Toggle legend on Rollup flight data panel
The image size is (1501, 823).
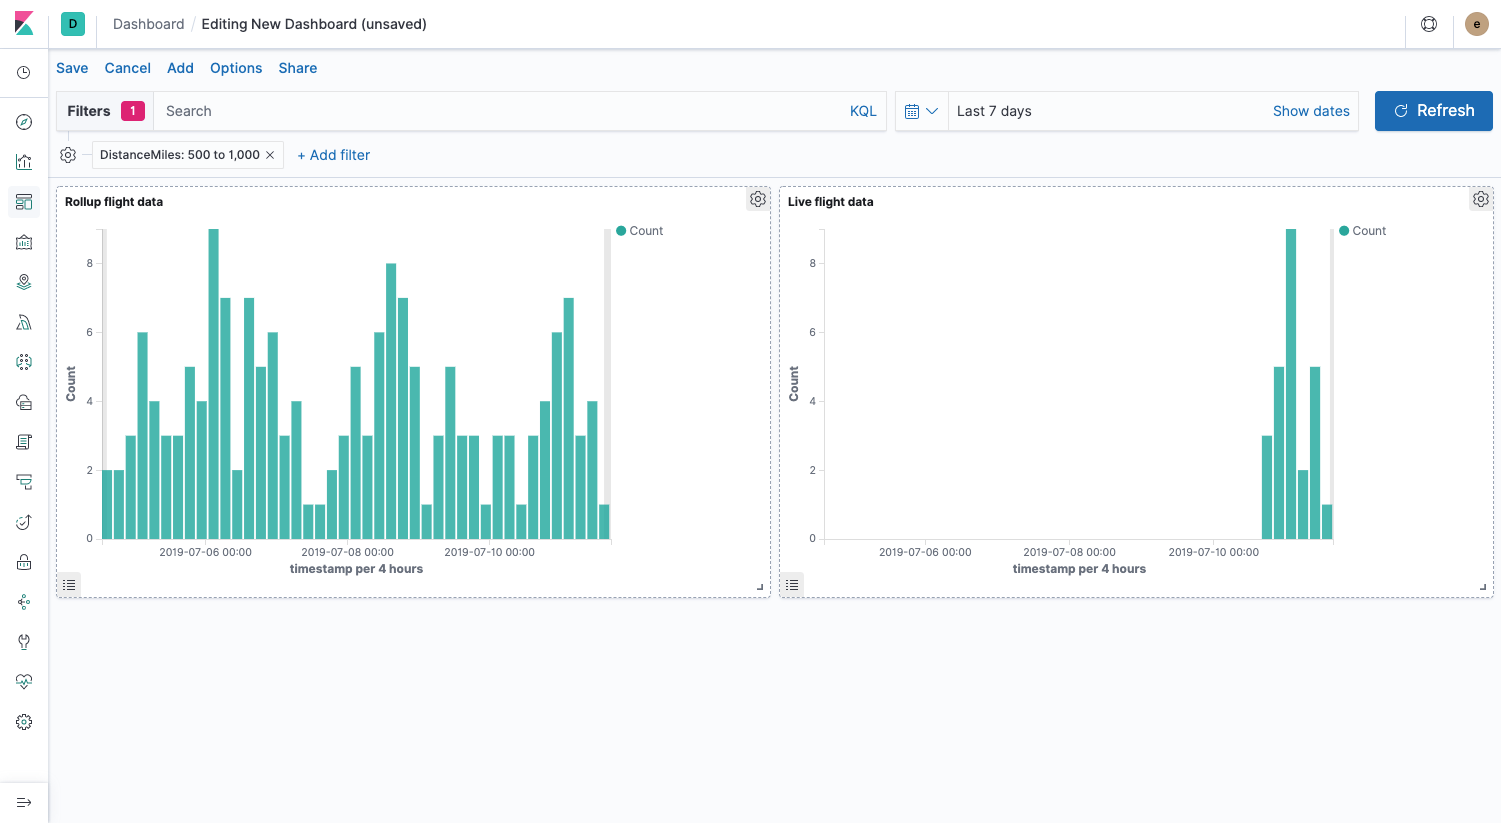point(69,585)
